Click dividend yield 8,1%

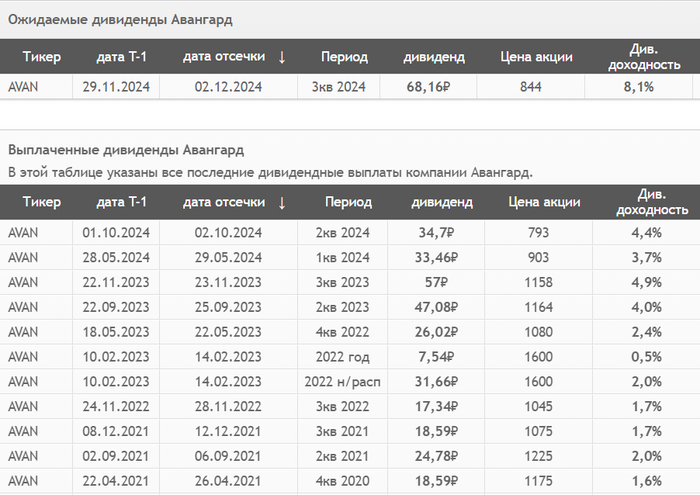[x=638, y=87]
